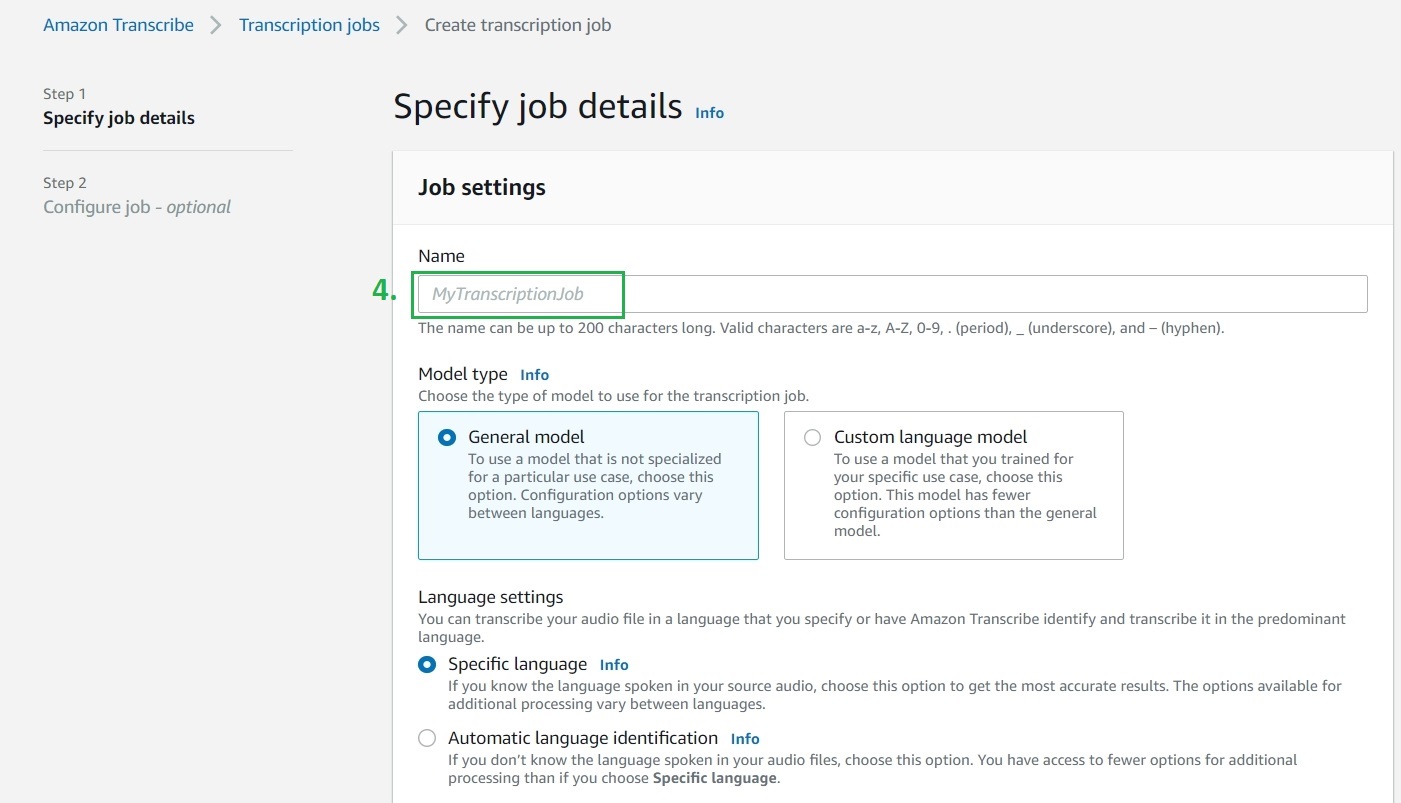Viewport: 1401px width, 803px height.
Task: Click the Job settings panel header
Action: tap(482, 187)
